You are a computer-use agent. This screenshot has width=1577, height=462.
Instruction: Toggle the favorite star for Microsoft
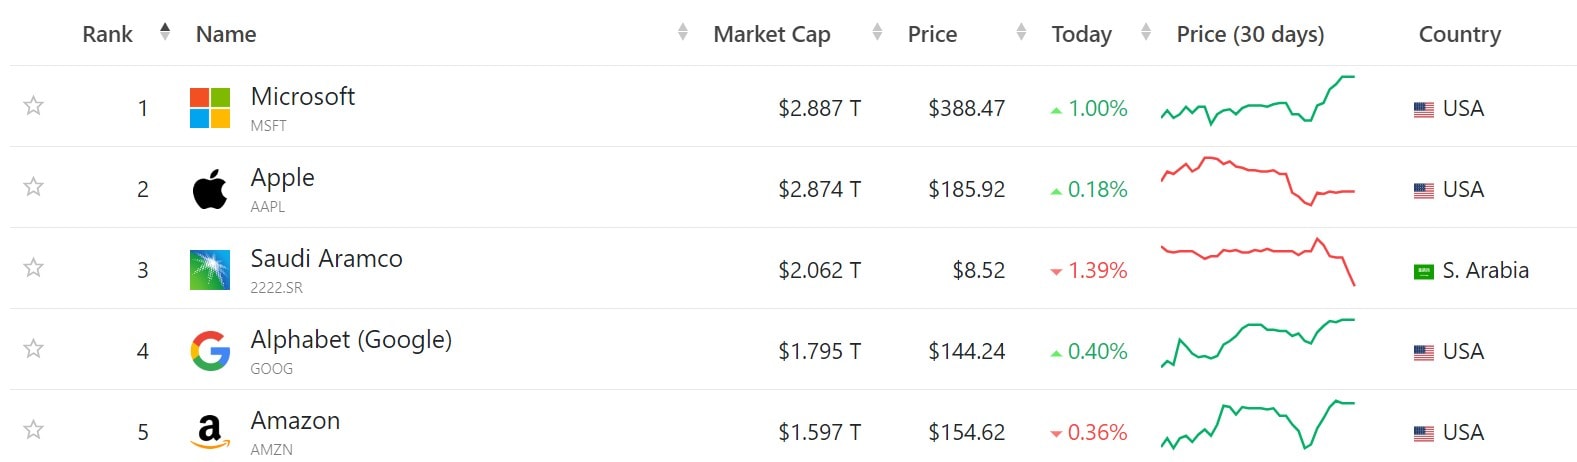[x=34, y=106]
